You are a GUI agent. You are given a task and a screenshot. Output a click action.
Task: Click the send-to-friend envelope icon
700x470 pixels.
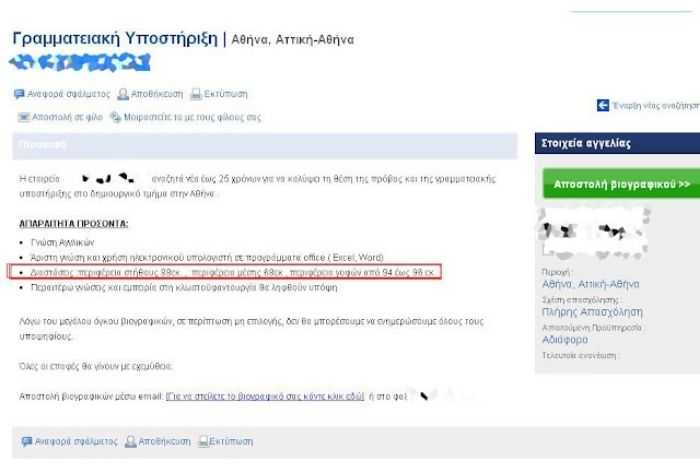coord(23,117)
